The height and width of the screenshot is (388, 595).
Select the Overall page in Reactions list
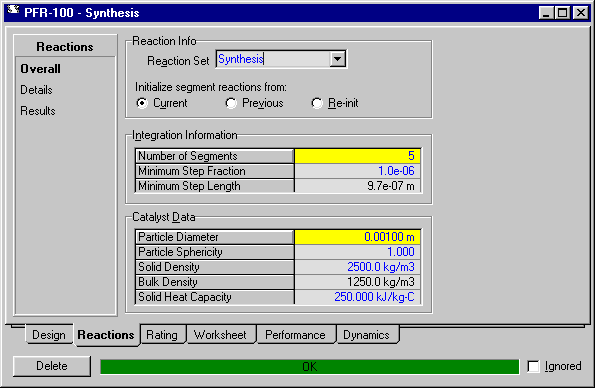tap(41, 69)
